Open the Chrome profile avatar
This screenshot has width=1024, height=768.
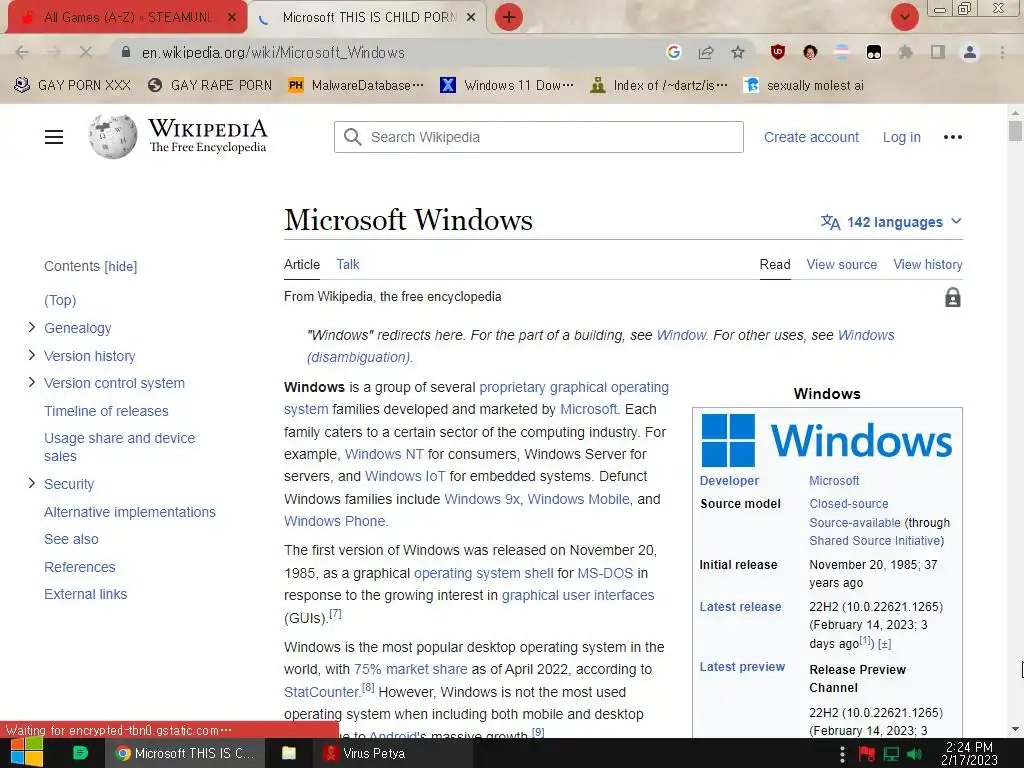click(x=970, y=52)
